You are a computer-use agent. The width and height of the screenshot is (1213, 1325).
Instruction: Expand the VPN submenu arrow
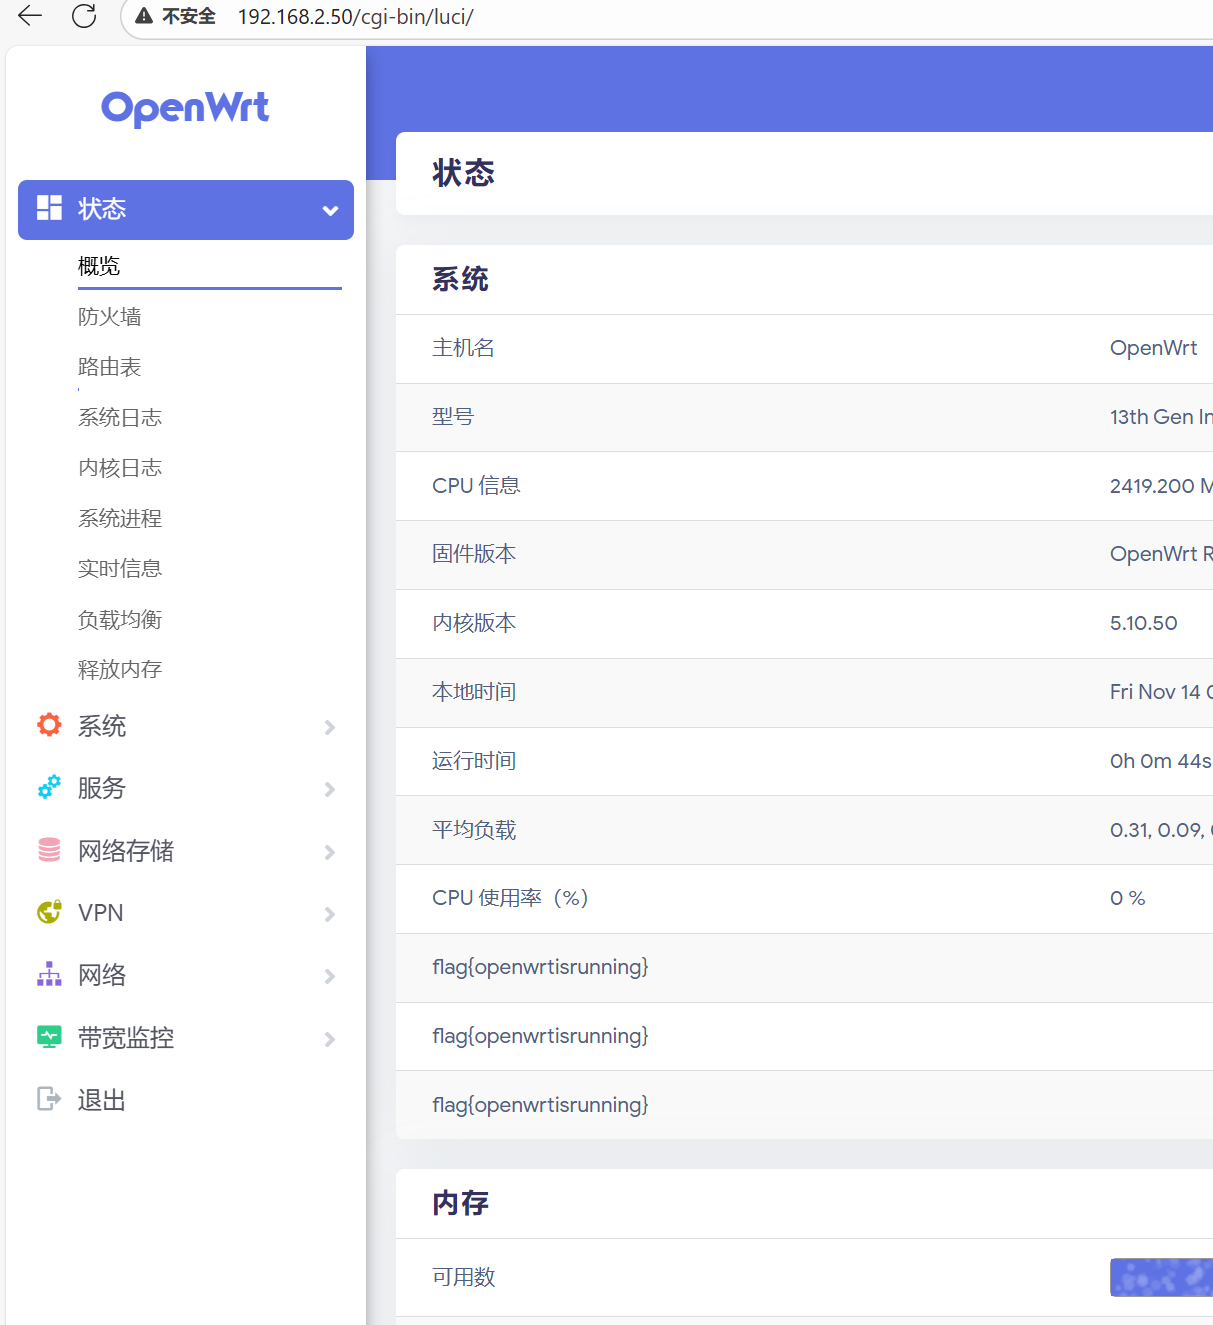coord(330,914)
